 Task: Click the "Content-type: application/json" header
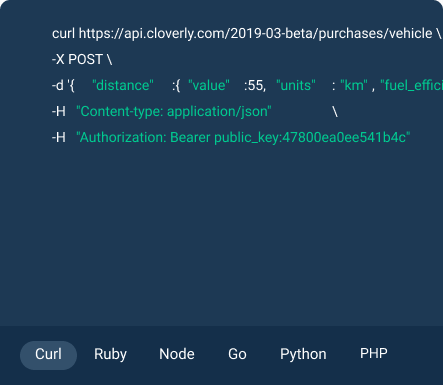click(x=174, y=112)
